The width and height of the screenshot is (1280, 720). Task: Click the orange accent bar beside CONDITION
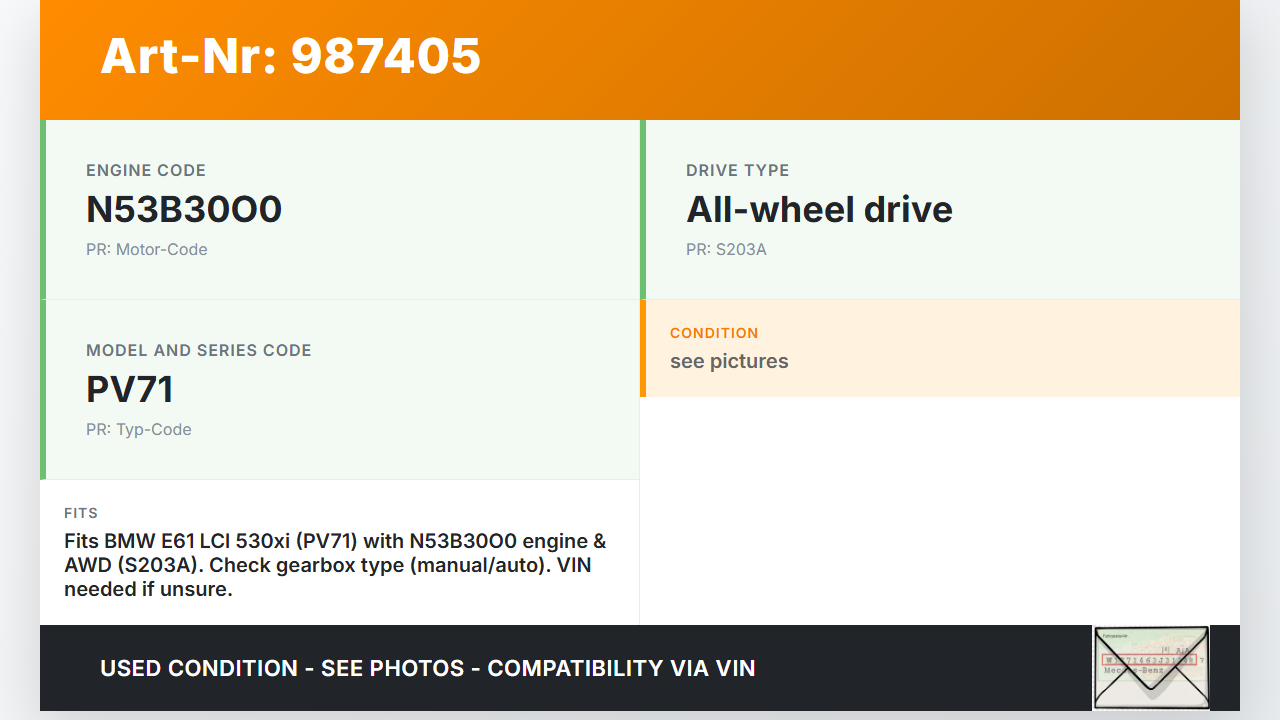tap(643, 348)
